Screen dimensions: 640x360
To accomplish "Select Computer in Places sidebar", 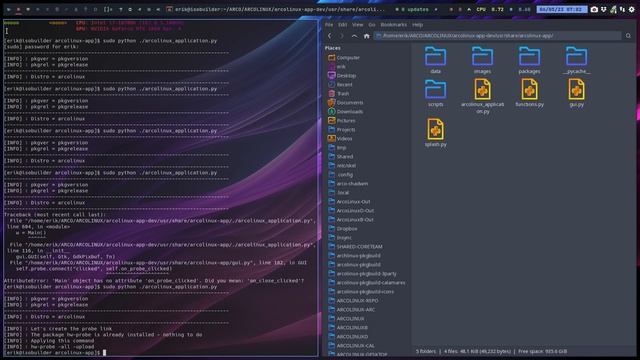I will (344, 58).
